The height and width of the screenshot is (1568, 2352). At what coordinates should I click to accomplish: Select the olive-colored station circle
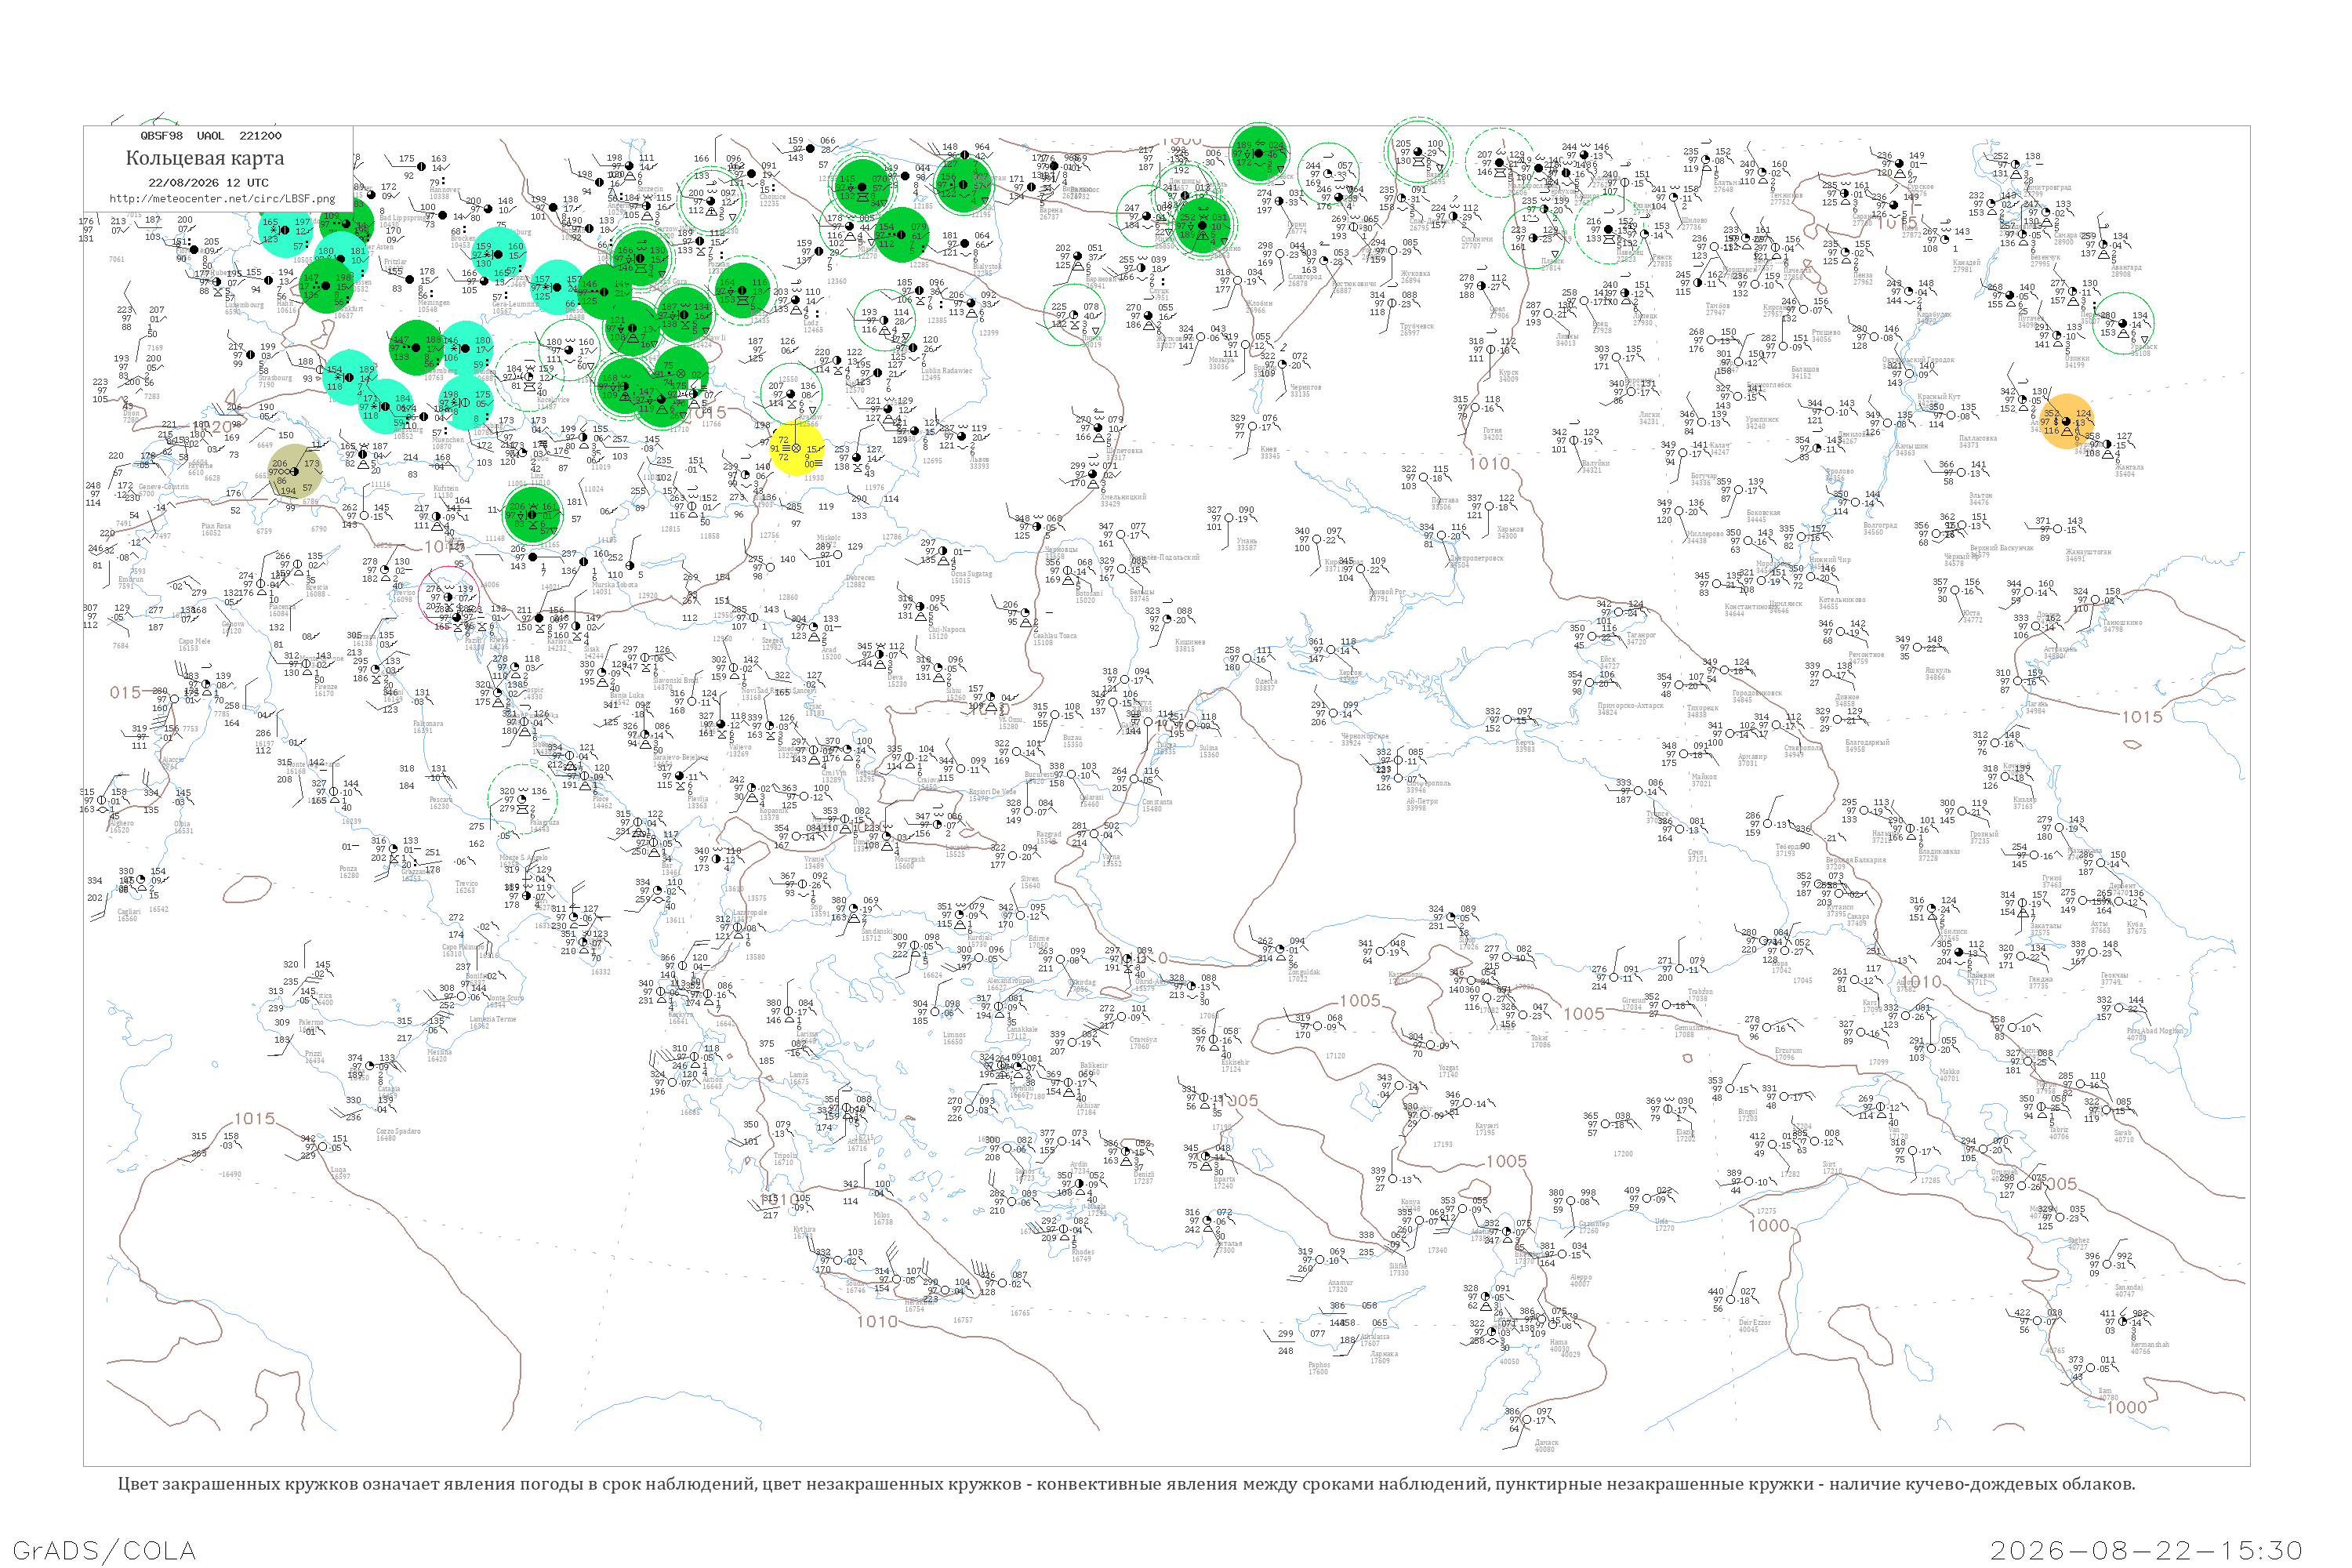(x=296, y=471)
